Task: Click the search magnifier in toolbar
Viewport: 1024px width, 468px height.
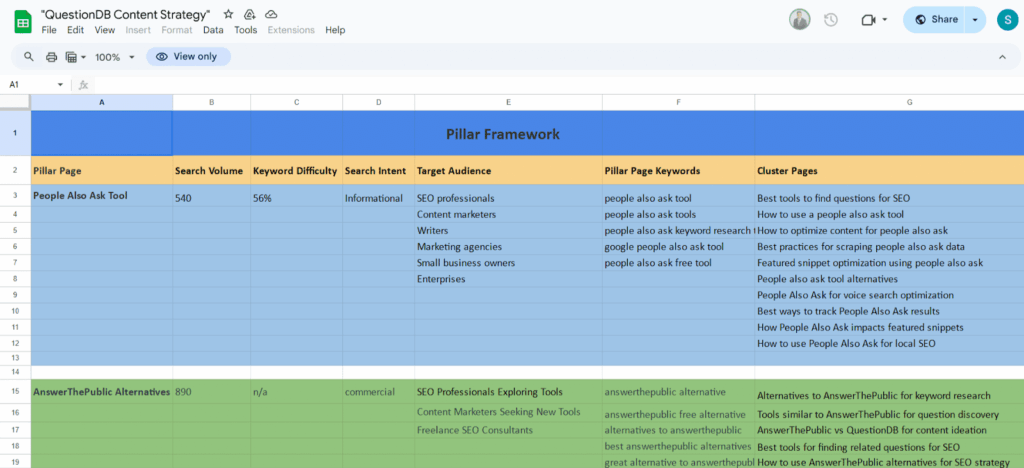Action: (x=29, y=57)
